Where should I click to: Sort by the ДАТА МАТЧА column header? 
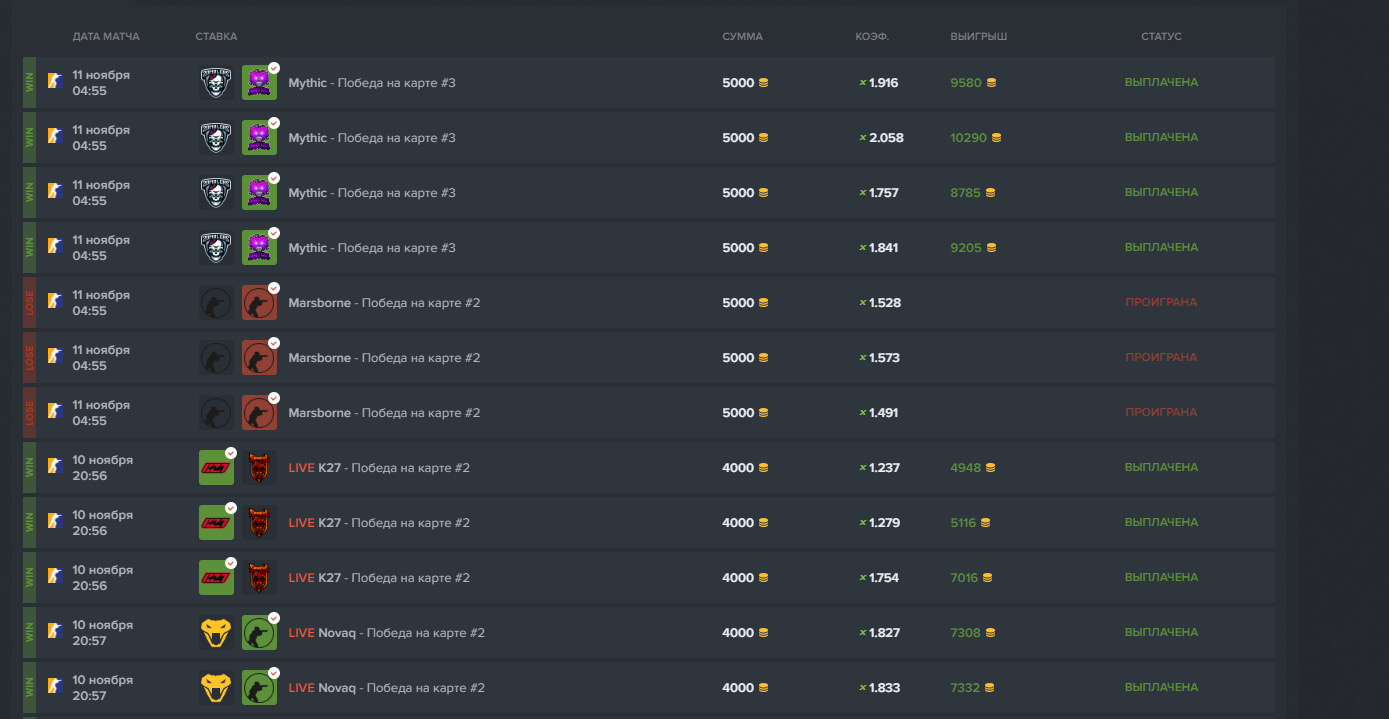(106, 37)
